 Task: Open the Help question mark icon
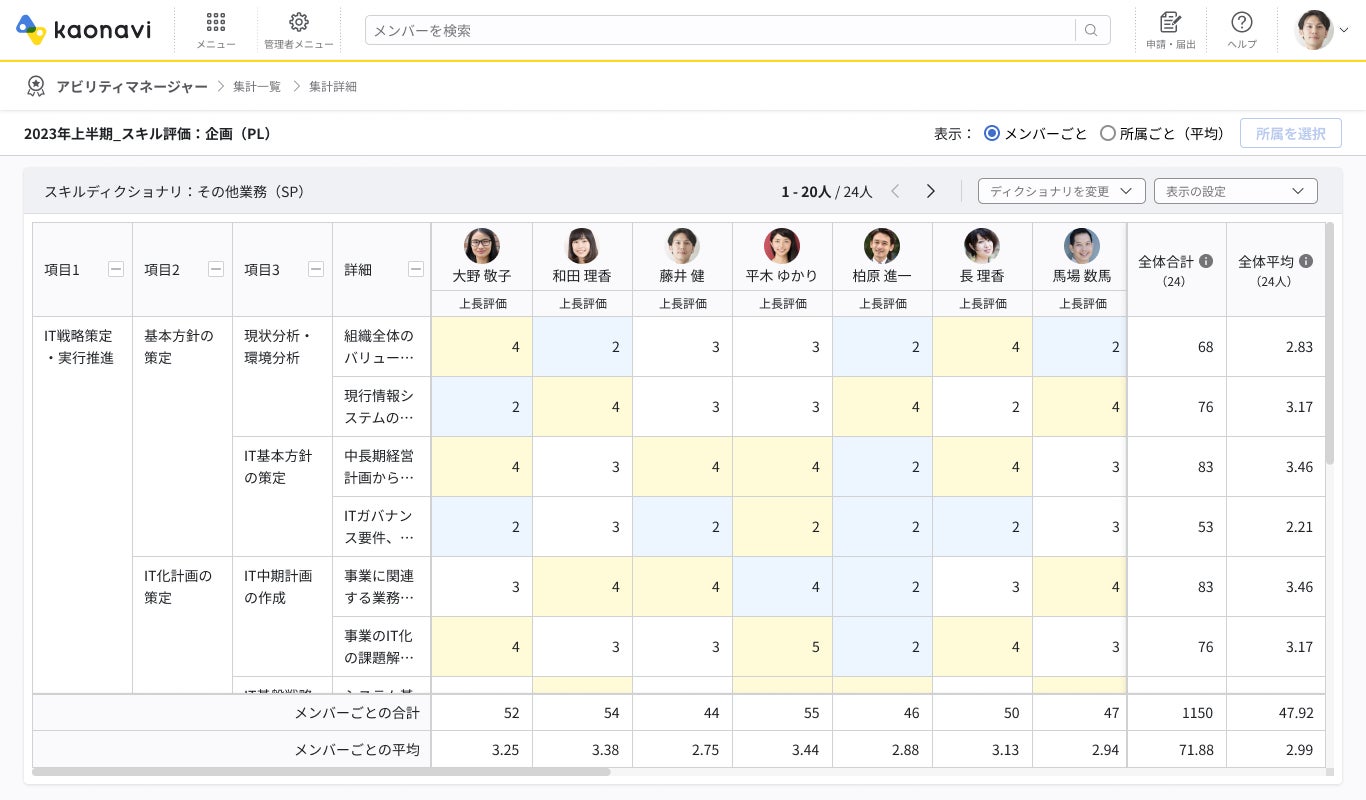(x=1241, y=23)
